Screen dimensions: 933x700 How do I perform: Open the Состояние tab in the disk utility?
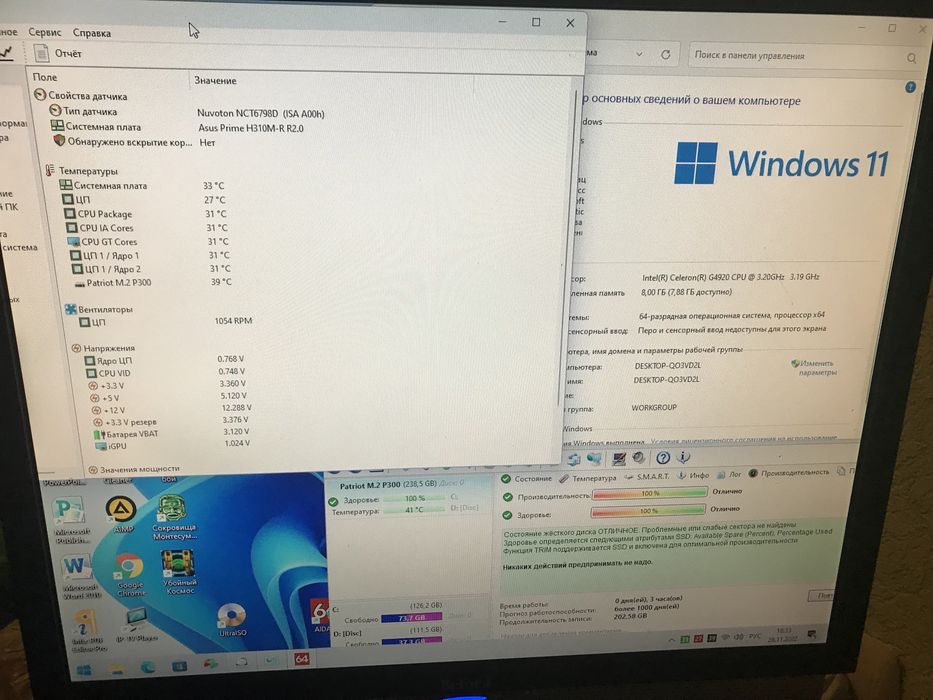527,478
